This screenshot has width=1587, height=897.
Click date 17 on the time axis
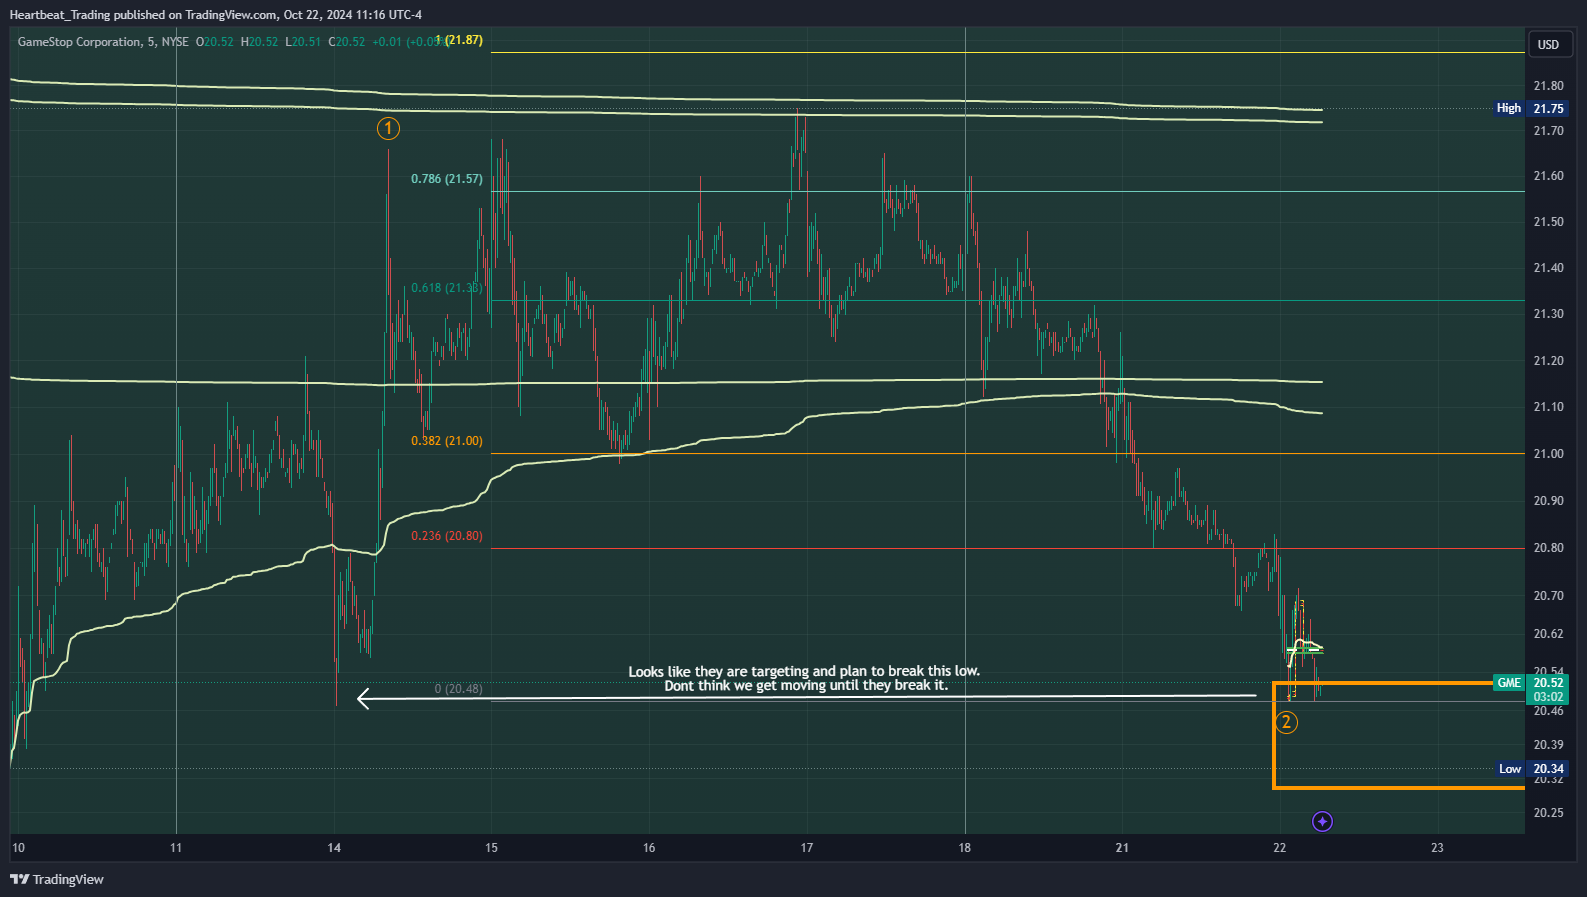click(x=807, y=848)
